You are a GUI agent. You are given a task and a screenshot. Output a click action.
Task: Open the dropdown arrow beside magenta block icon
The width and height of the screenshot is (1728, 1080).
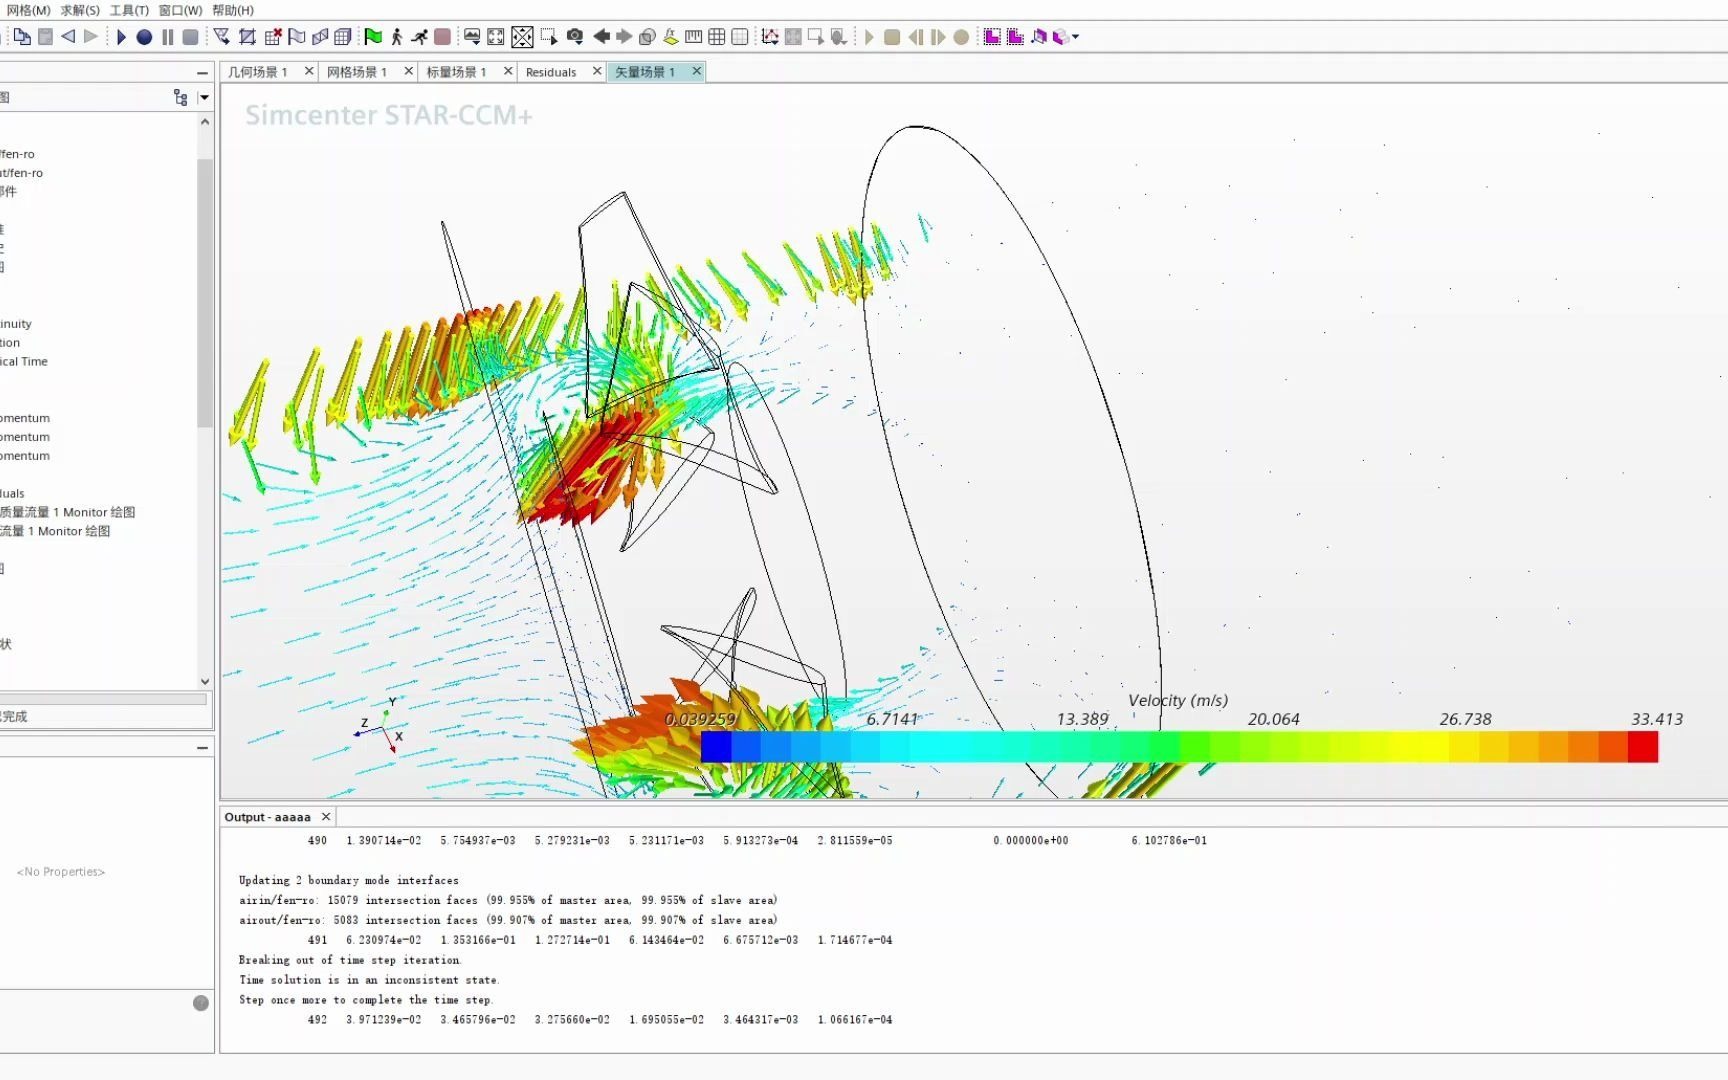pyautogui.click(x=1076, y=37)
